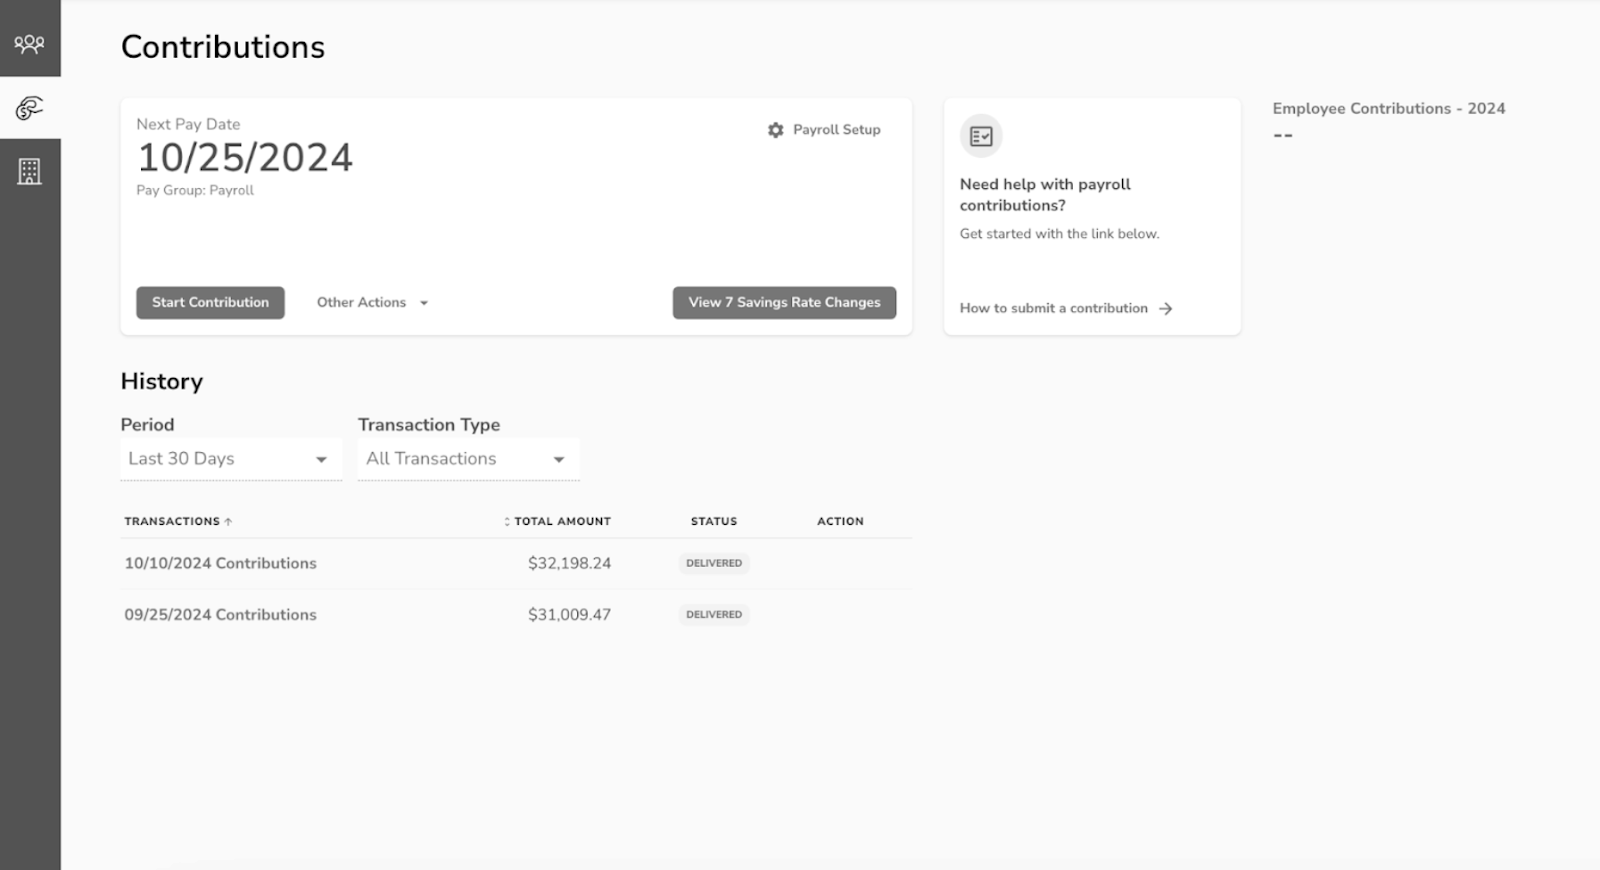Click the checklist icon in help card
Screen dimensions: 1600x870
(981, 136)
